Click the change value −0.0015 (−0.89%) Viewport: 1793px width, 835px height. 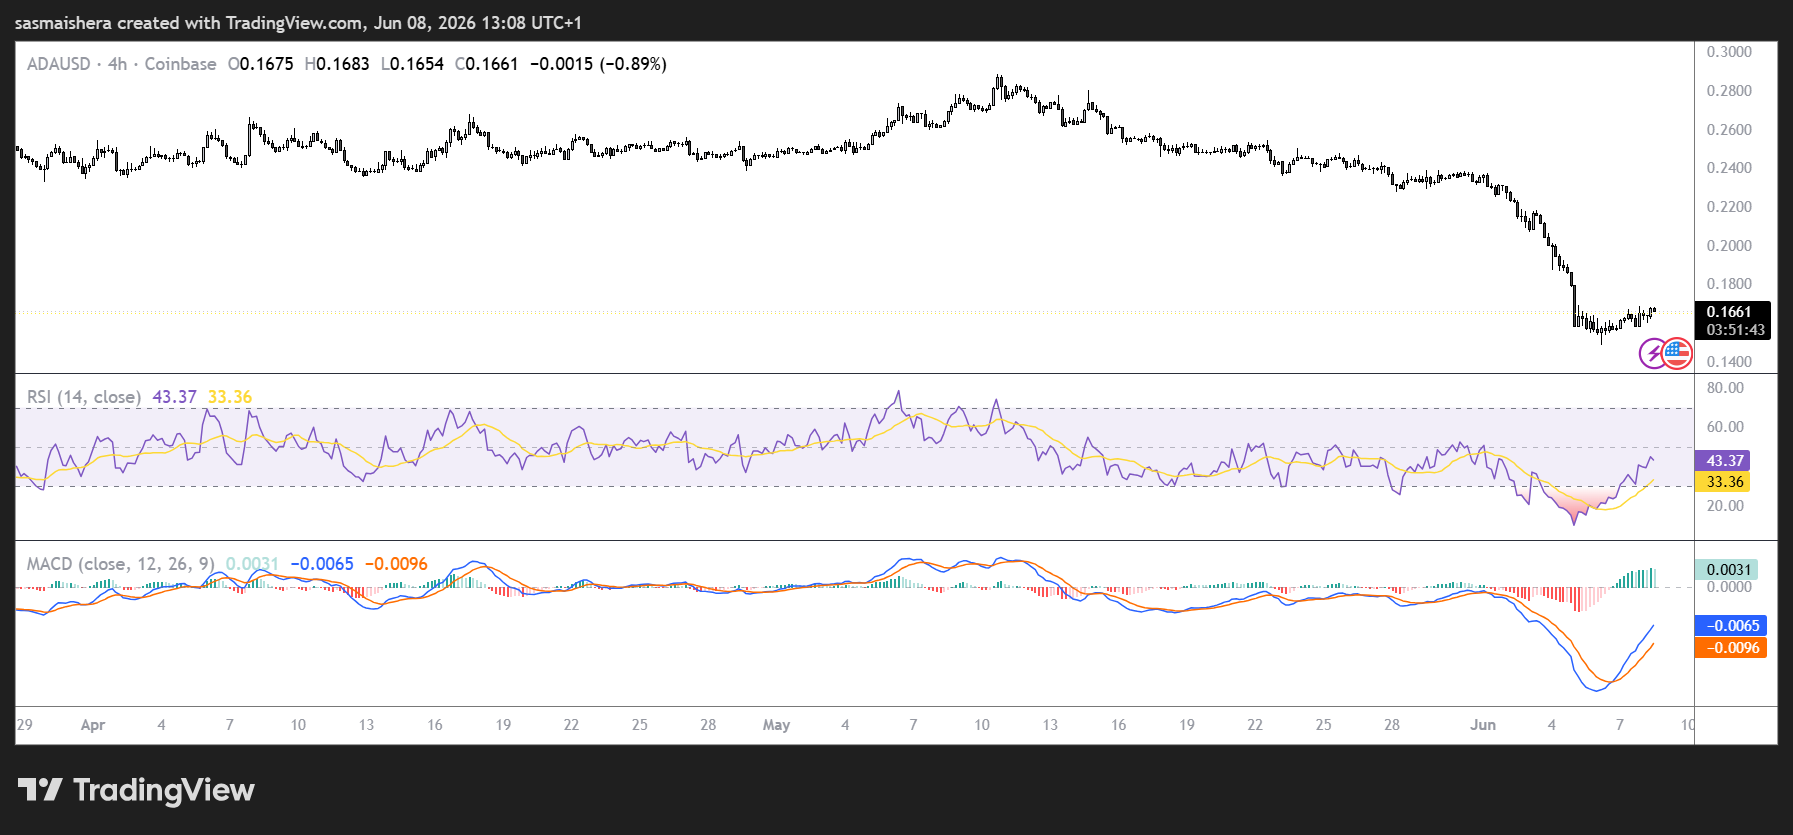point(598,64)
